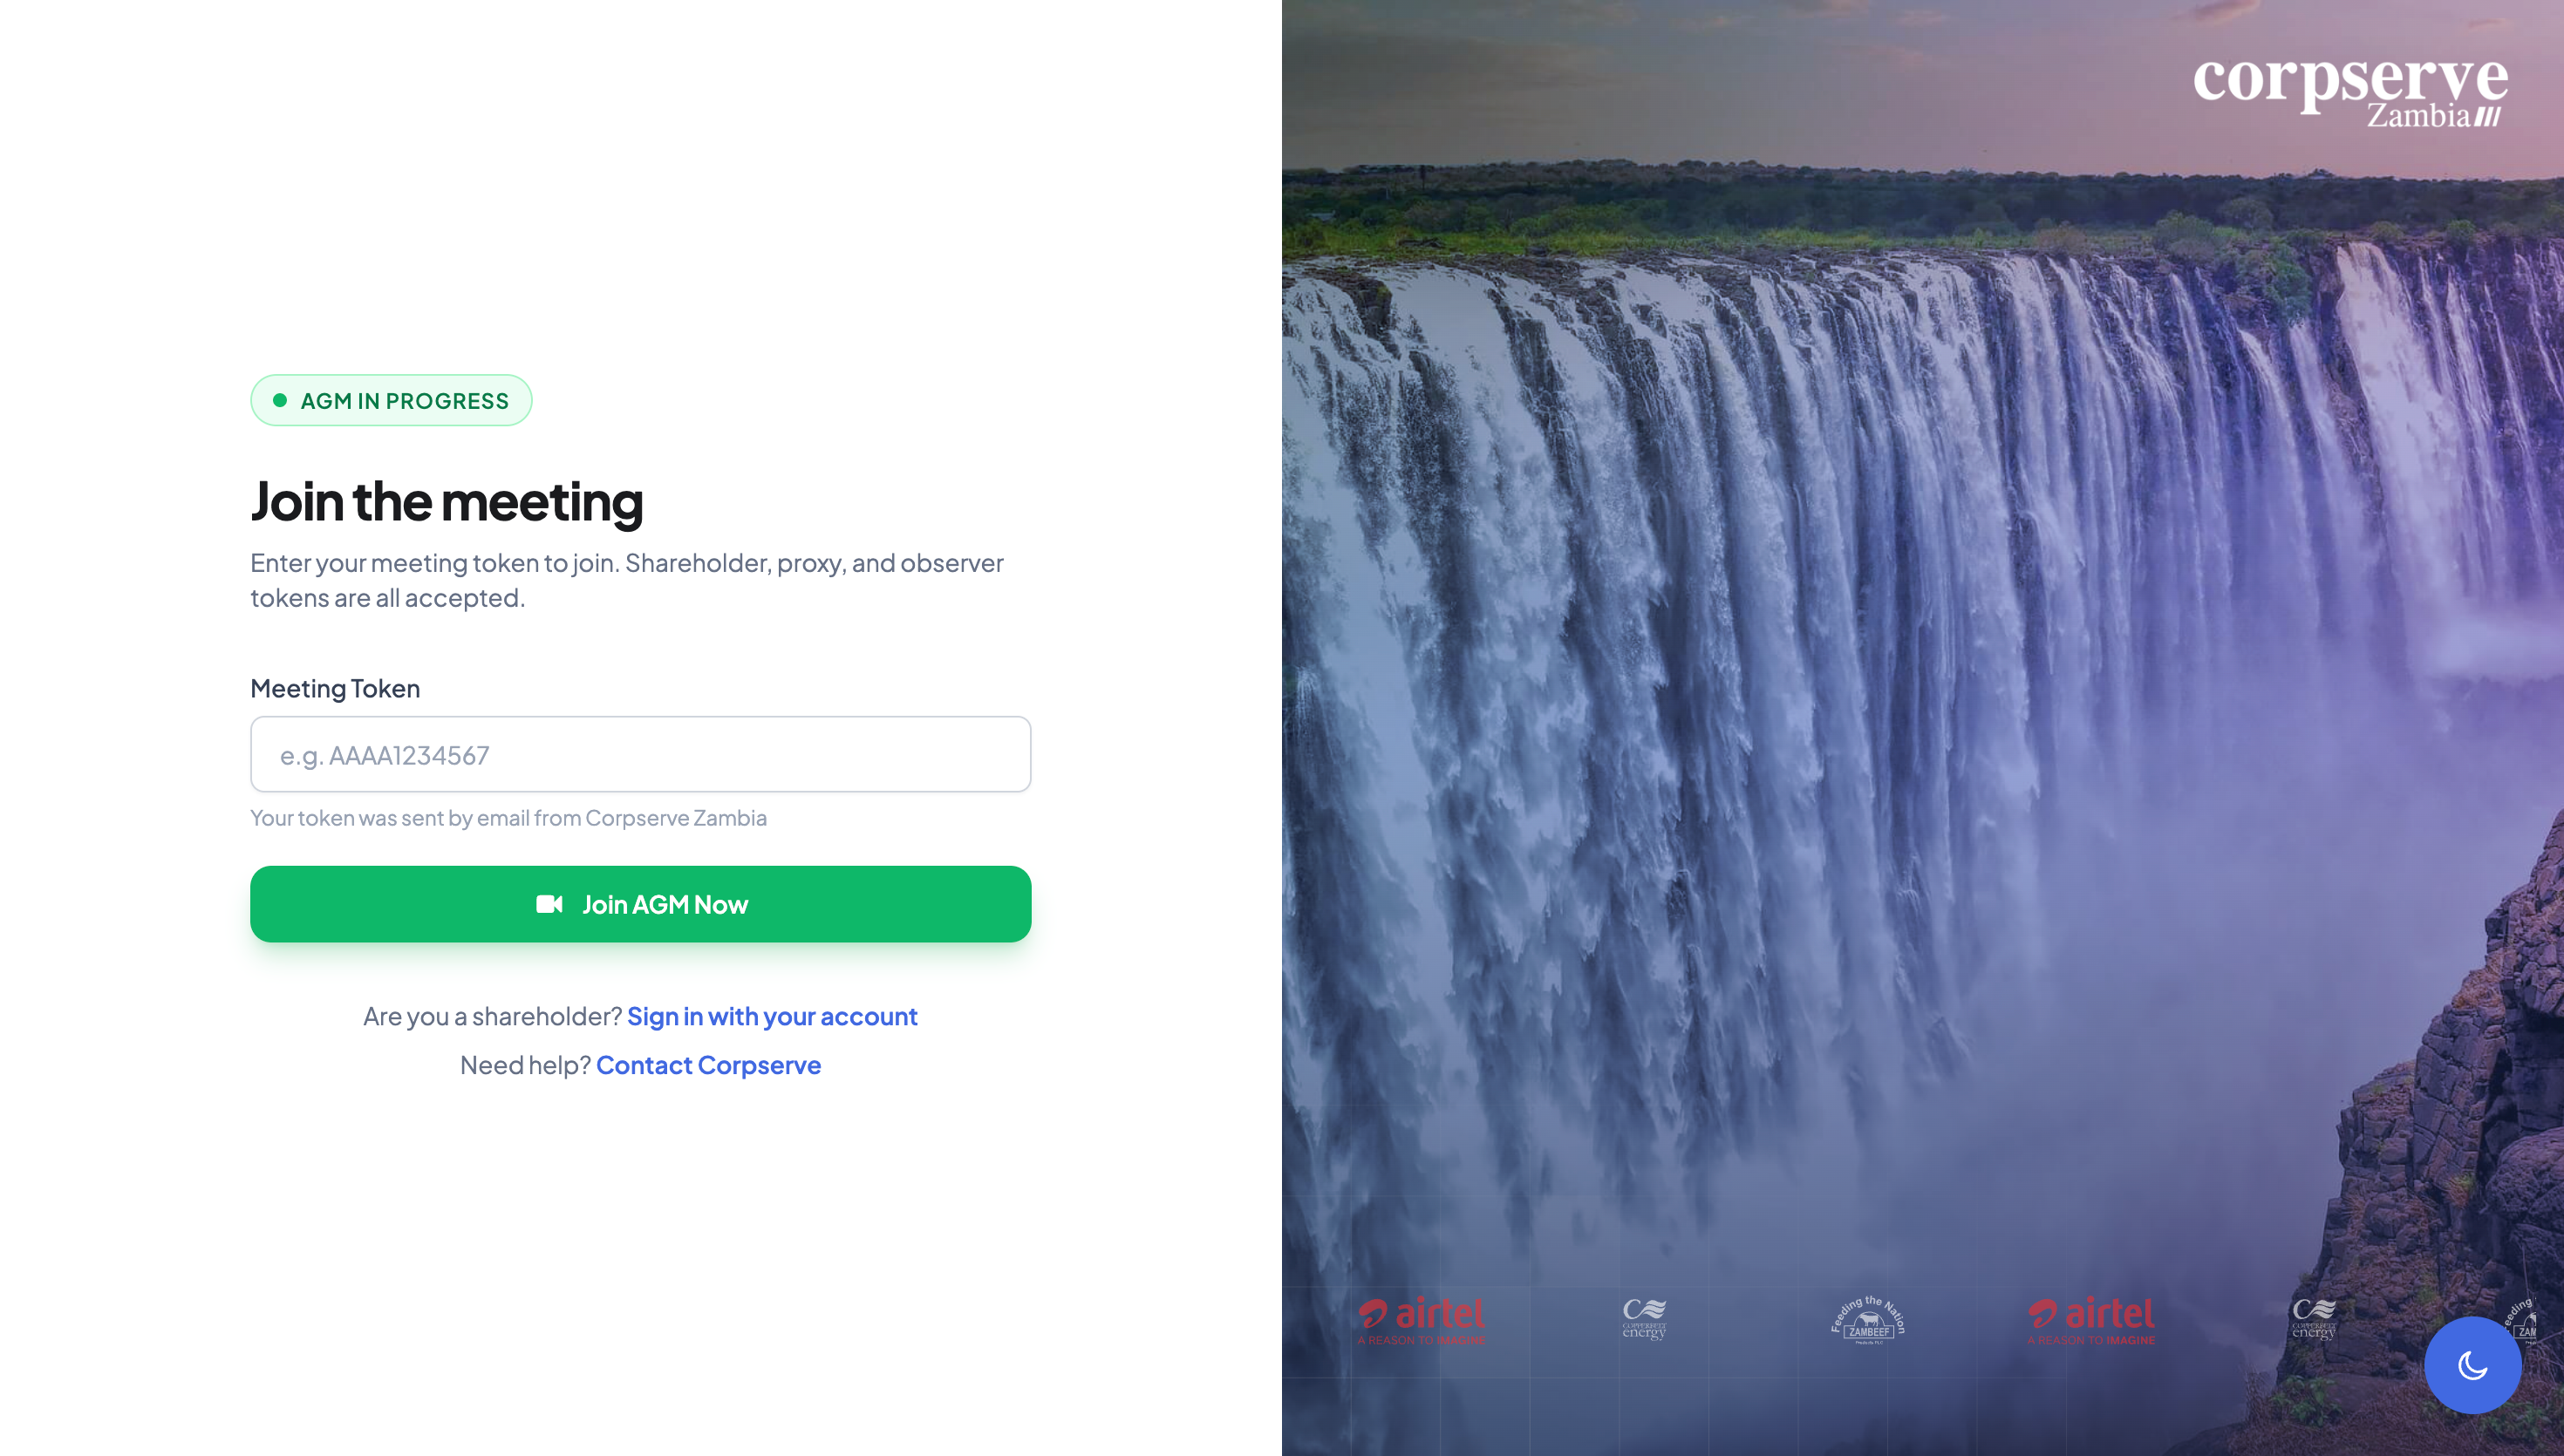Click the meeting token instructions paragraph
Viewport: 2564px width, 1456px height.
point(627,580)
